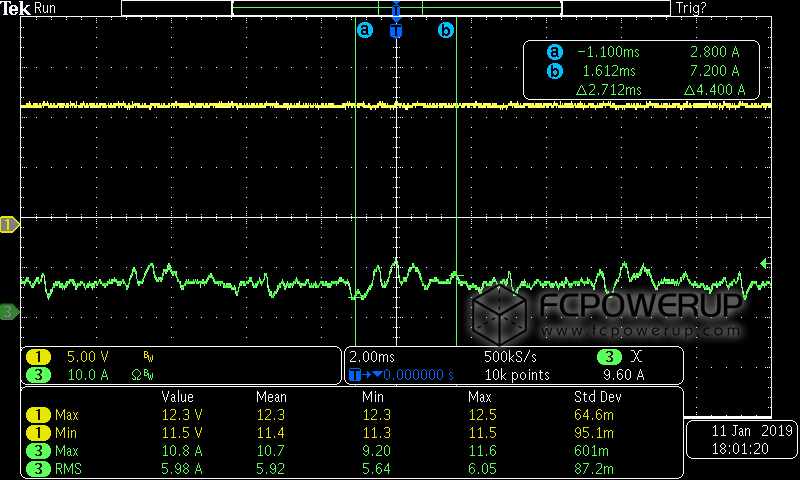Image resolution: width=800 pixels, height=480 pixels.
Task: Select the record view overview bar
Action: 396,8
